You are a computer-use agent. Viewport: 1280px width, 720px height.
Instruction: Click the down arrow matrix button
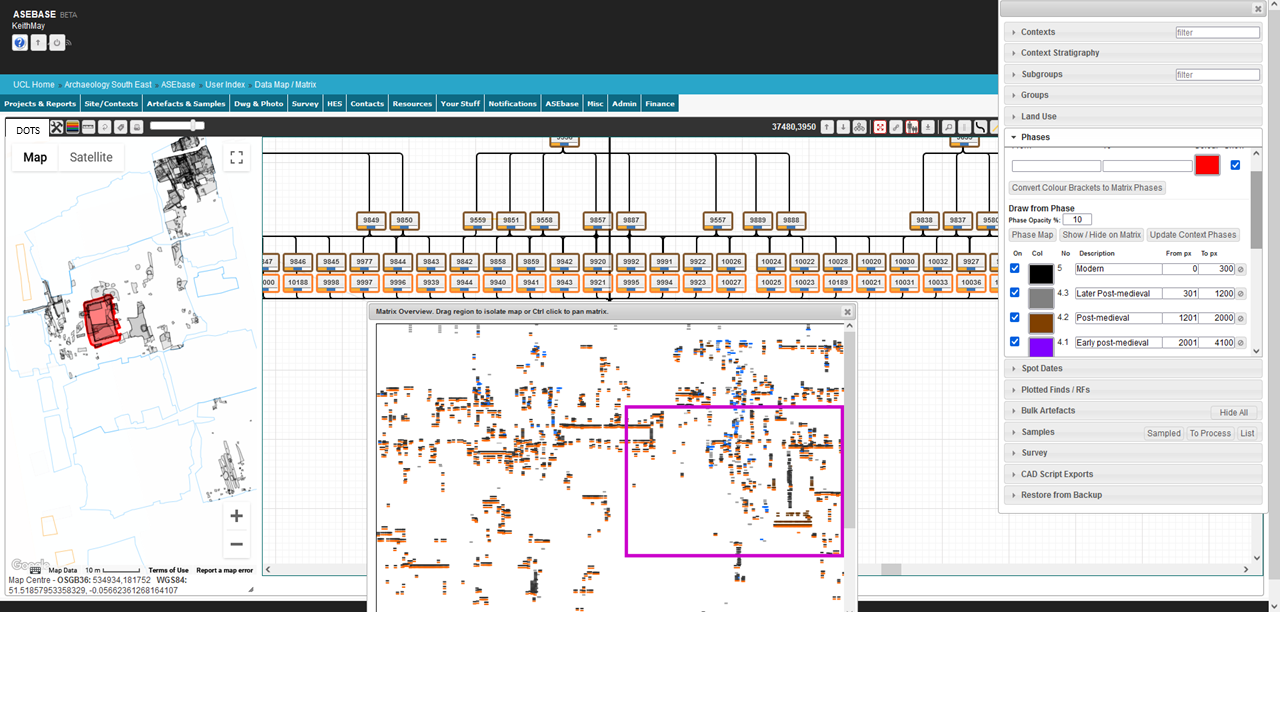(843, 127)
